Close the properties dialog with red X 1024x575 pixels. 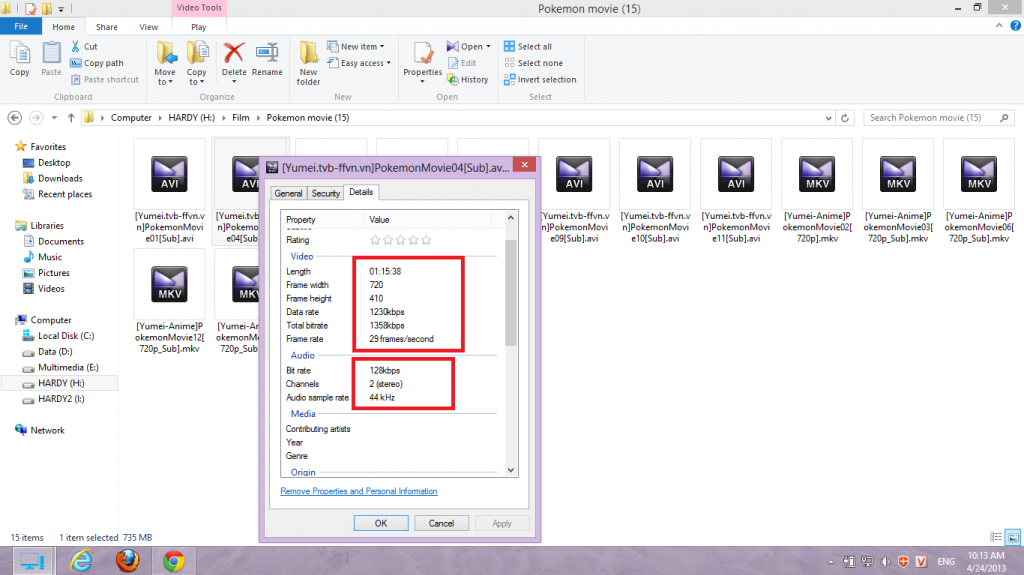click(524, 165)
